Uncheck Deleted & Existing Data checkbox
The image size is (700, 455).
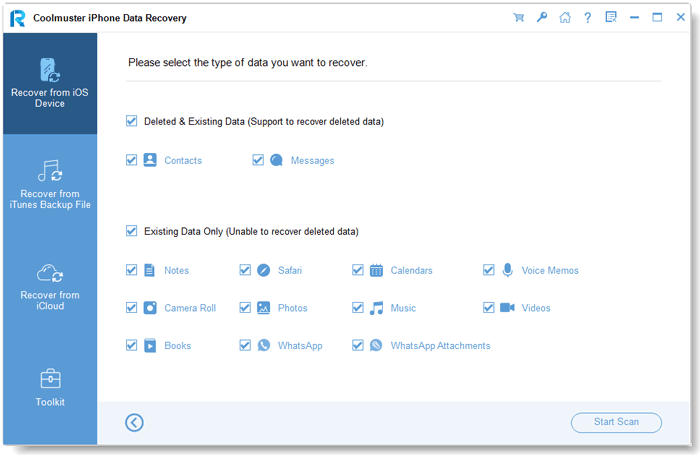131,121
